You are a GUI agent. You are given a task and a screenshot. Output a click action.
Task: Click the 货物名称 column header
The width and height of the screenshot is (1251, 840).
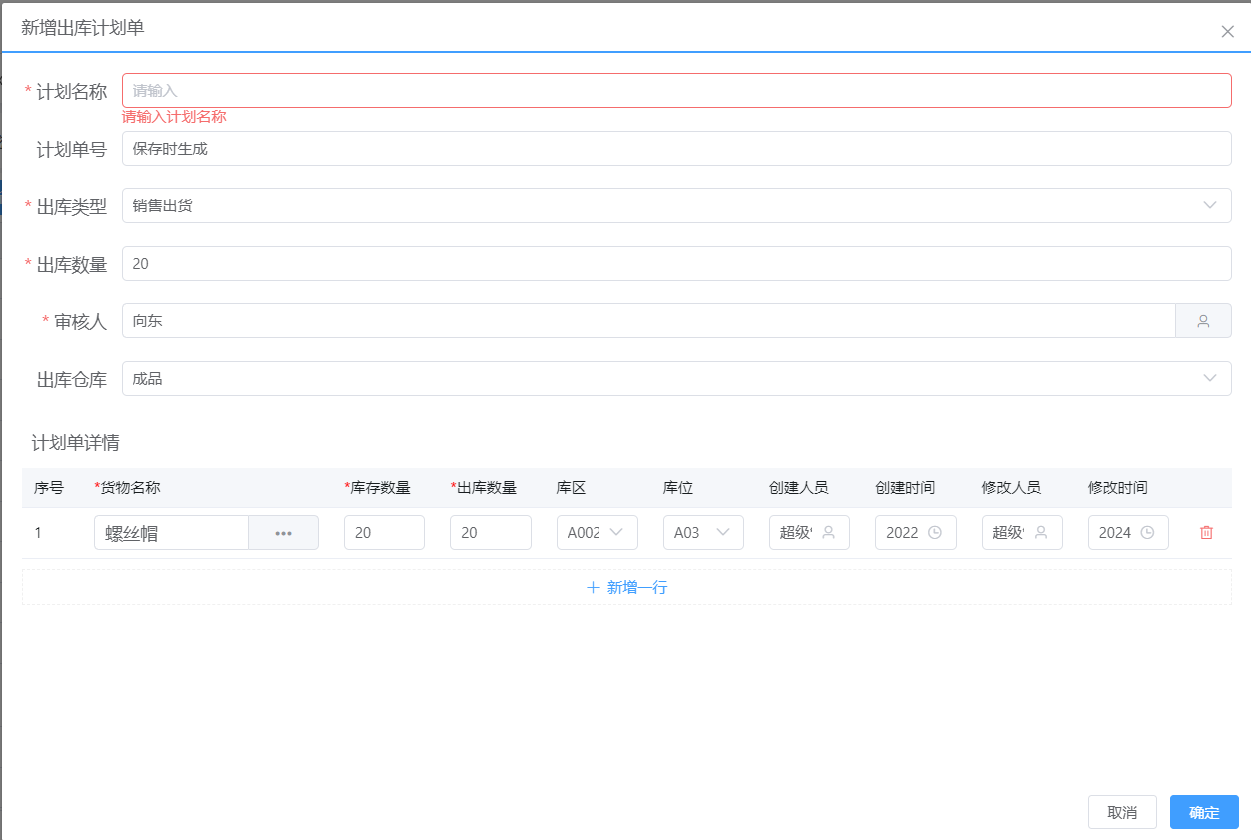[127, 488]
